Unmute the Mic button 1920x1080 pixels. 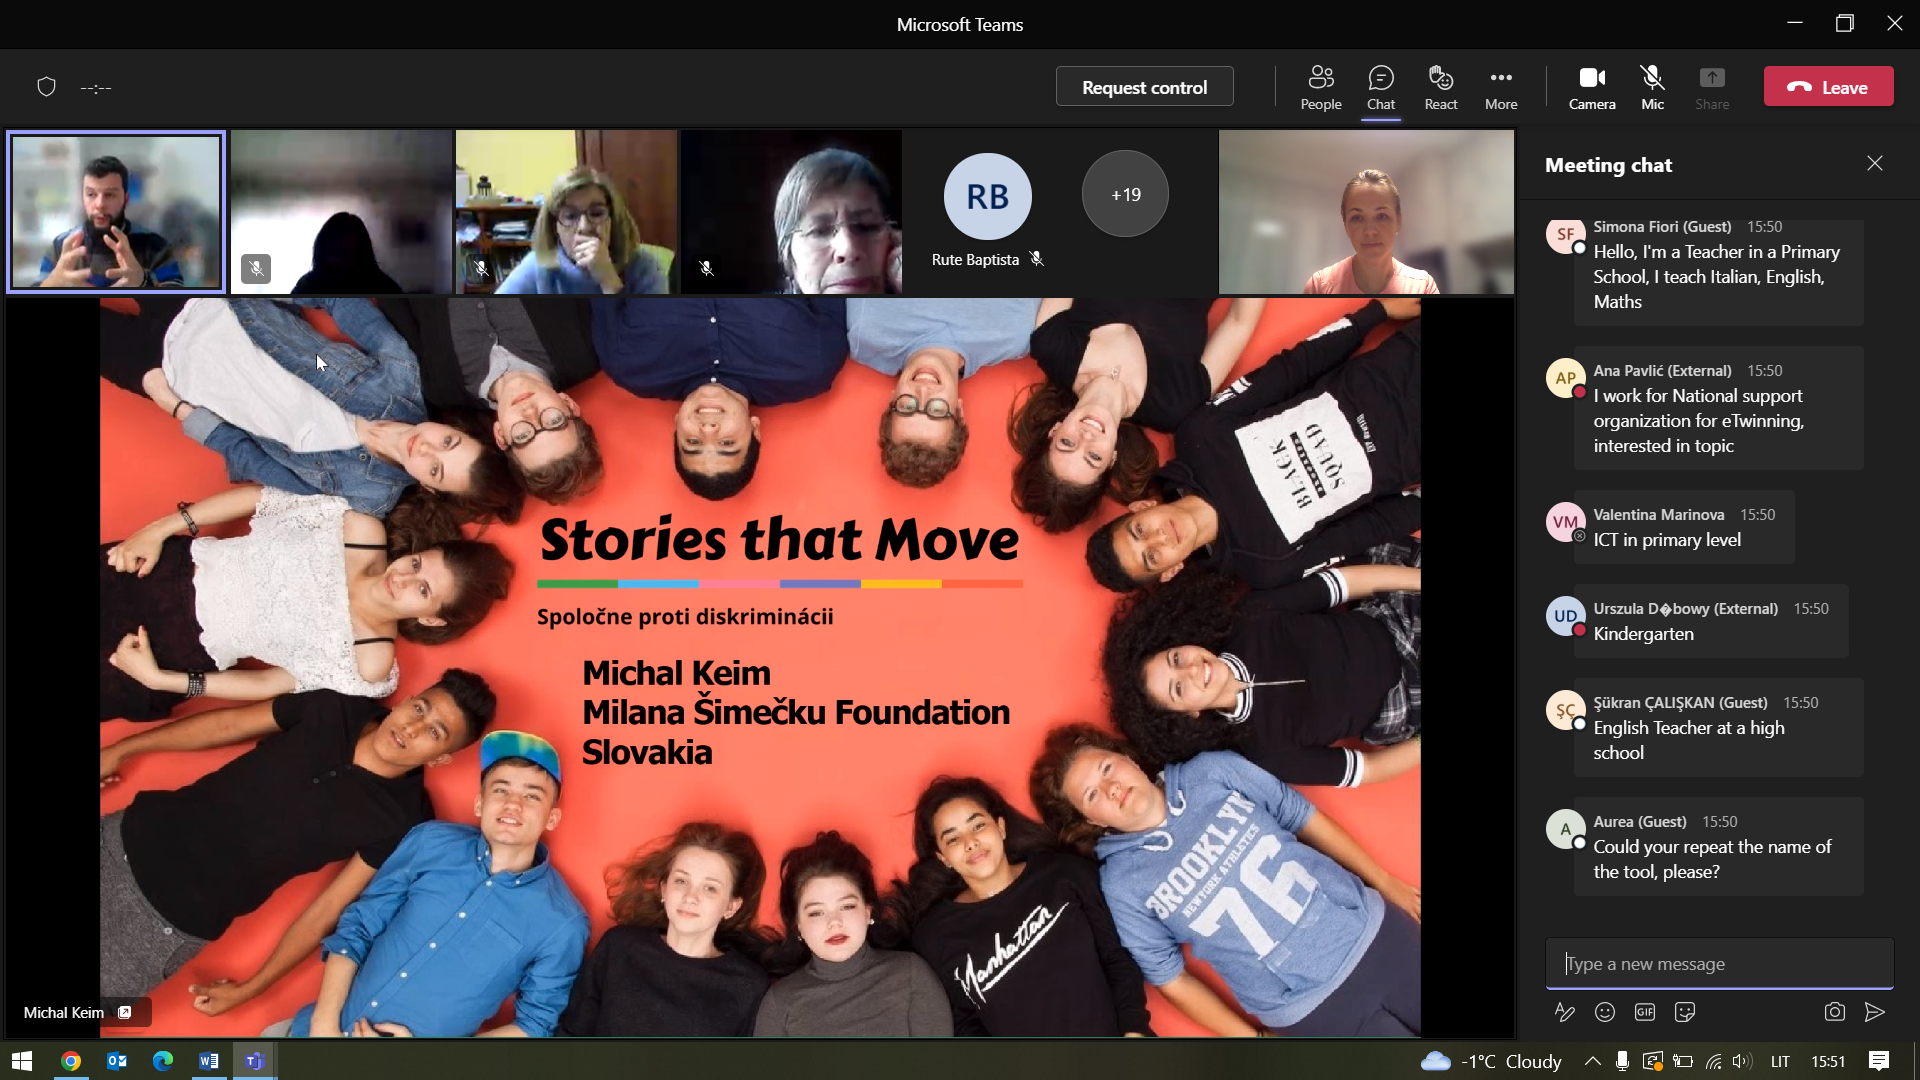pos(1652,88)
